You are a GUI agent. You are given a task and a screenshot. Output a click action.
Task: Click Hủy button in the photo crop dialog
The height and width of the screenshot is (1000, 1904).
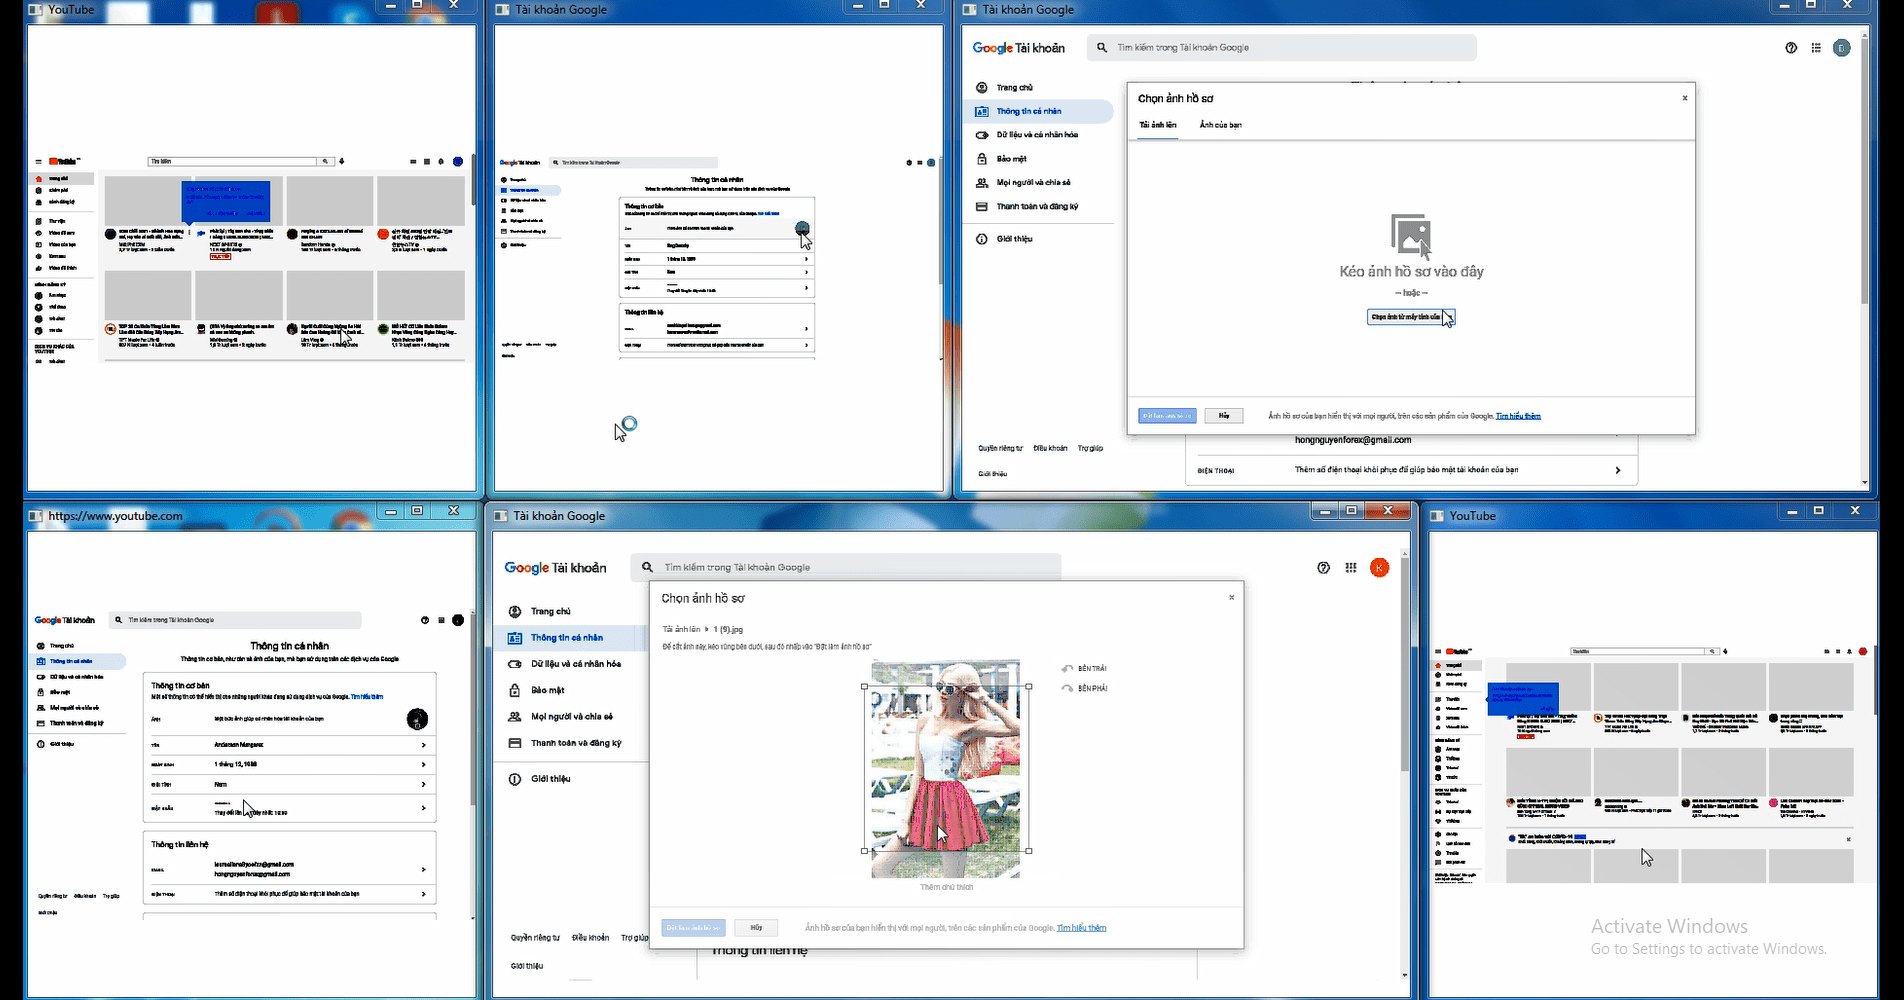(756, 928)
